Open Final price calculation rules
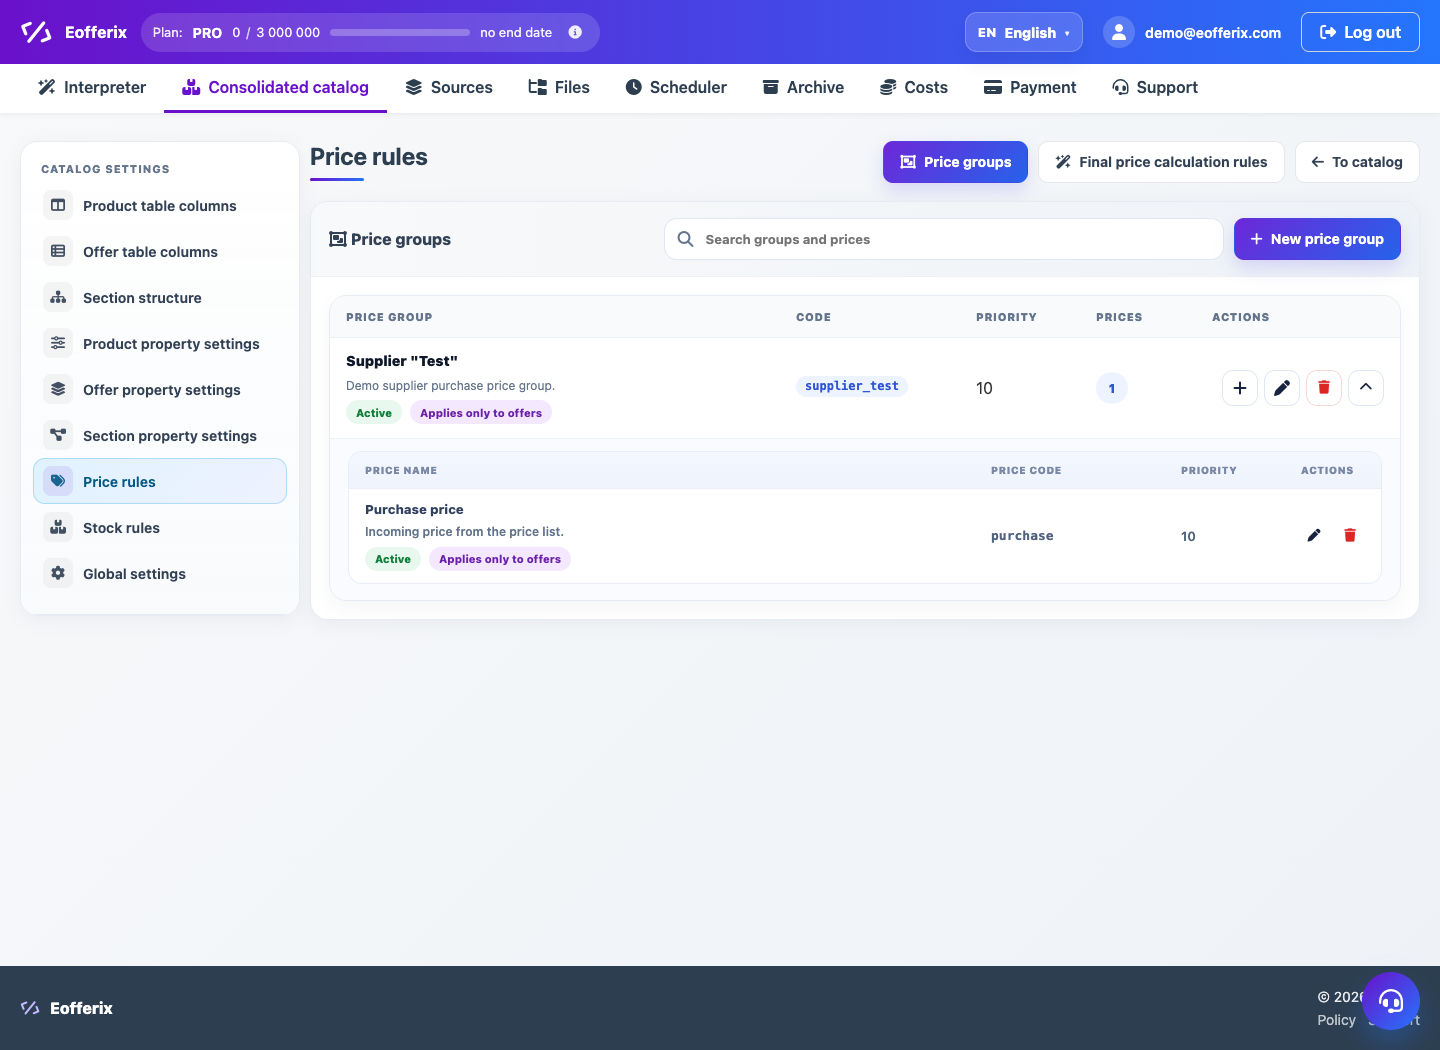Image resolution: width=1440 pixels, height=1050 pixels. pyautogui.click(x=1161, y=162)
